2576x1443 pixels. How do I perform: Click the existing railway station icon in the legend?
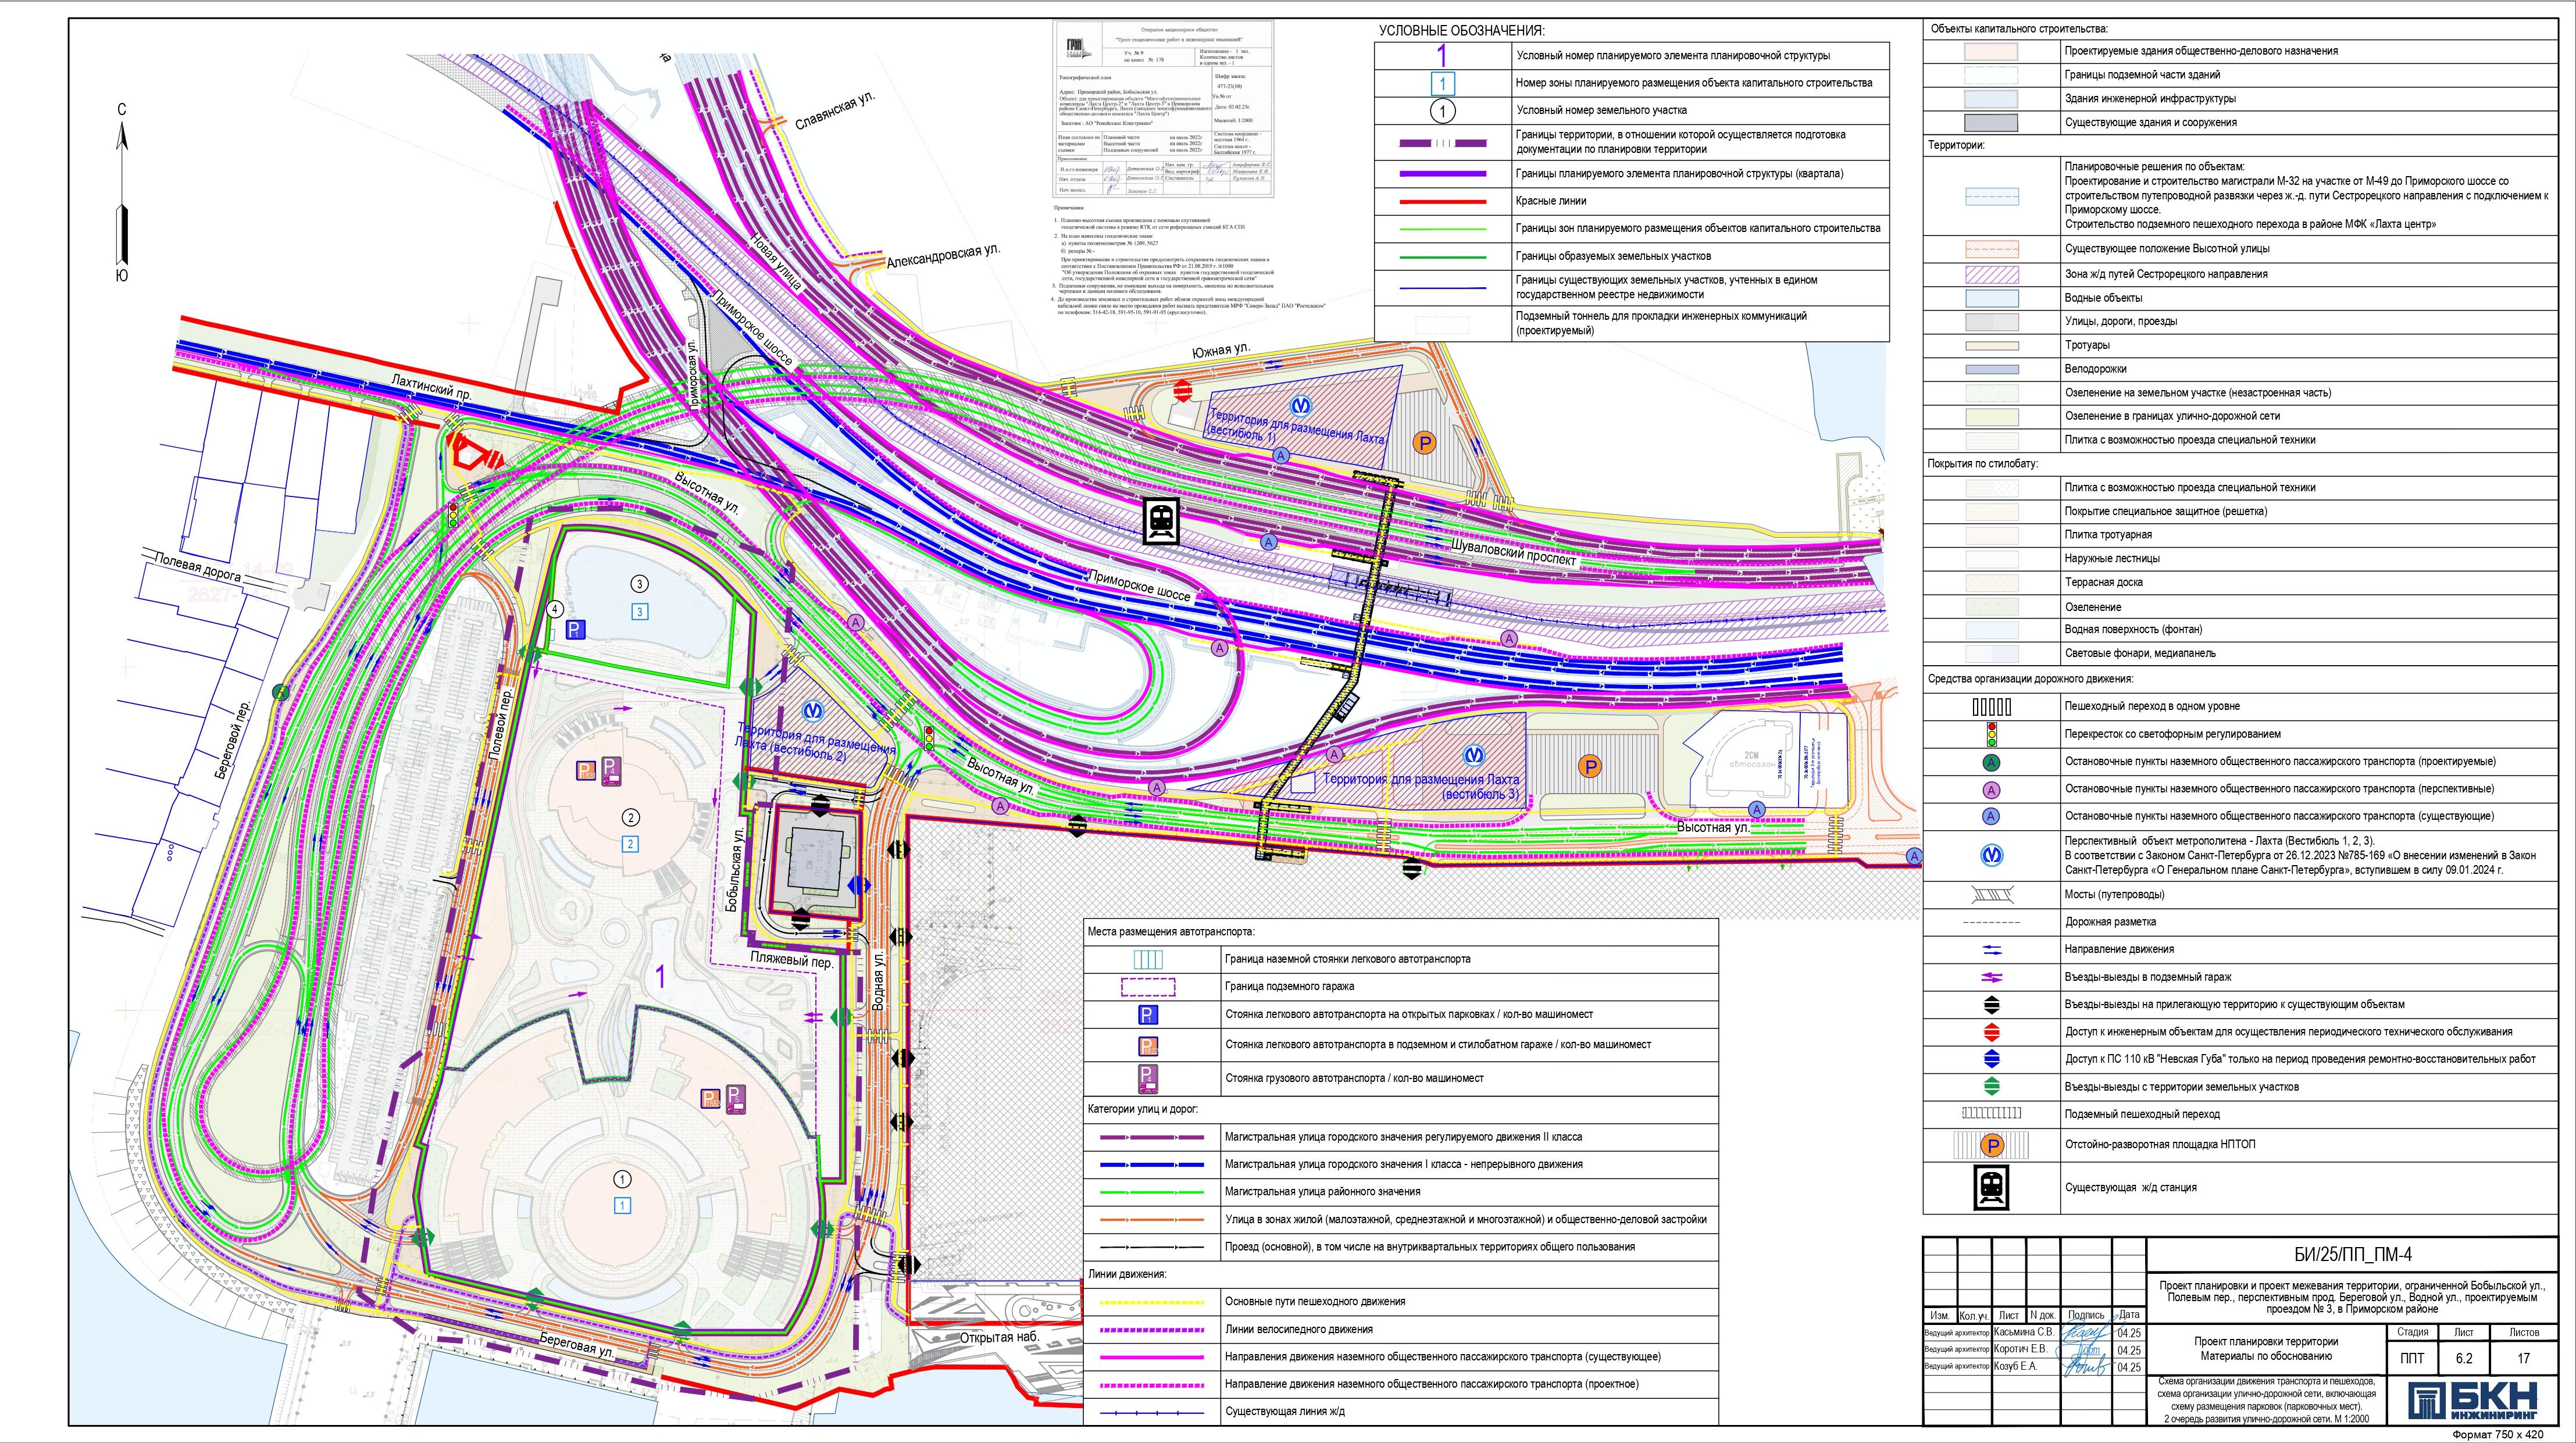1992,1188
